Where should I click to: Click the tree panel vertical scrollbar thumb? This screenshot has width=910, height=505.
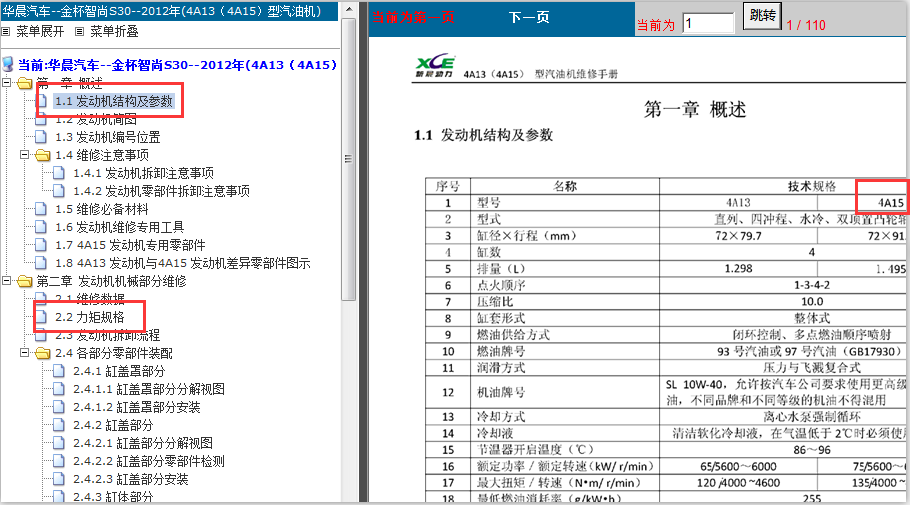349,158
